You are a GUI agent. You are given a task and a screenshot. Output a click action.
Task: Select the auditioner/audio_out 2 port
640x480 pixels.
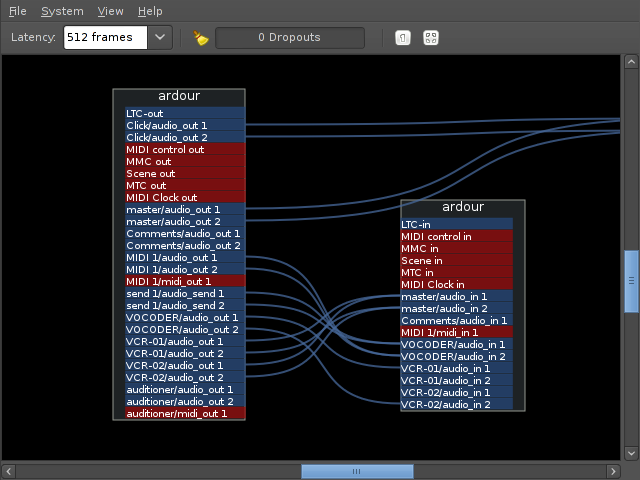(x=185, y=402)
